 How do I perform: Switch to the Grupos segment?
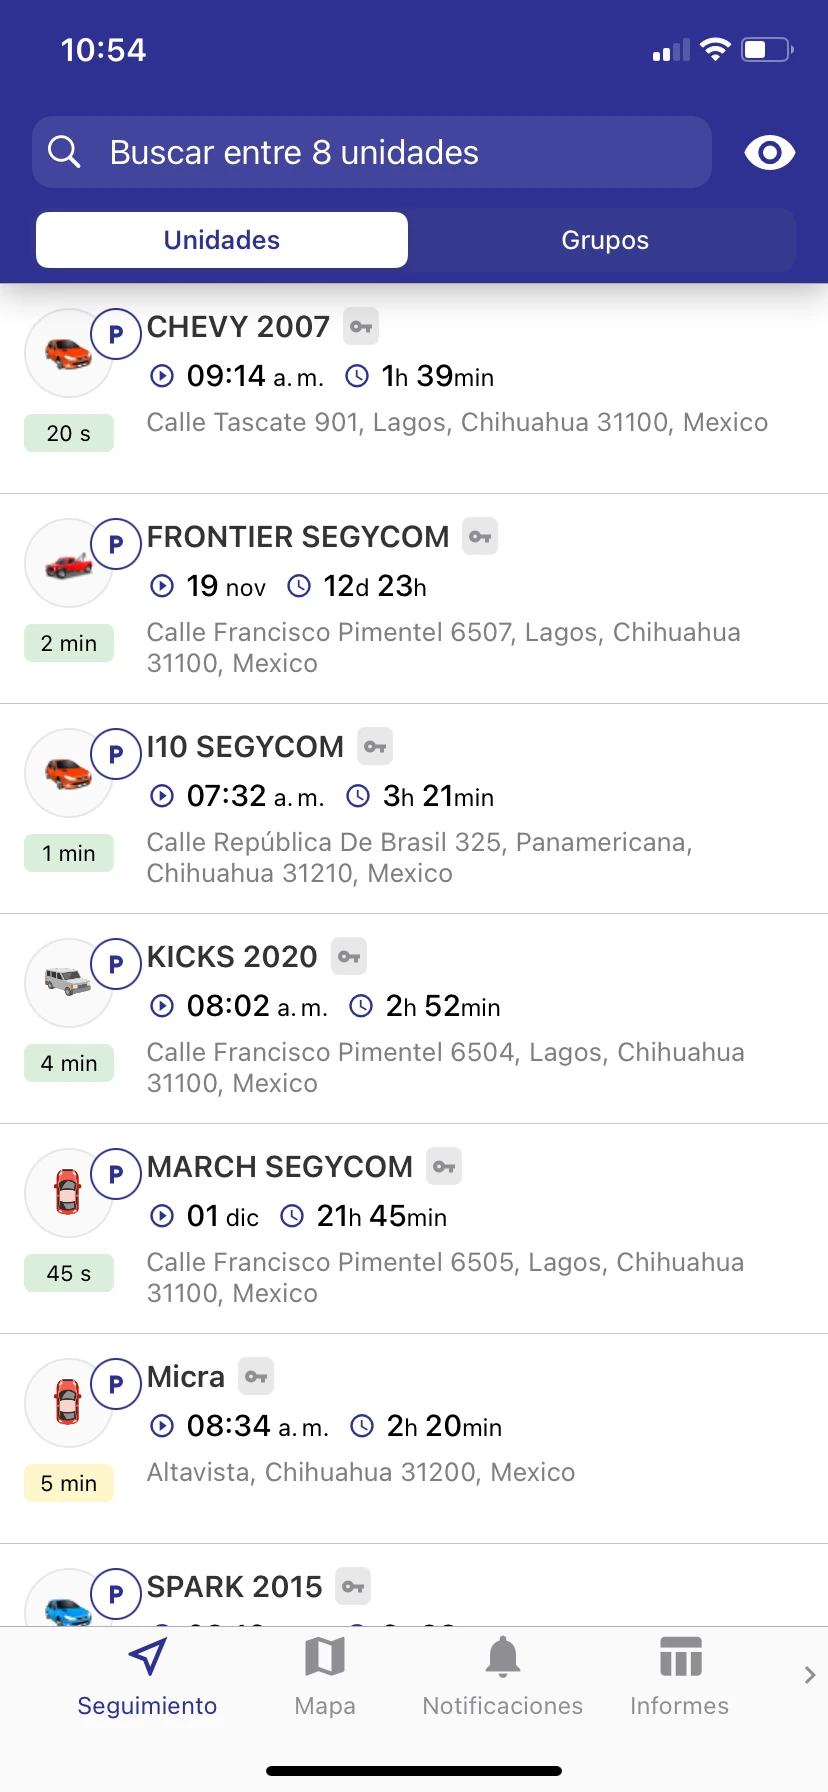(605, 240)
